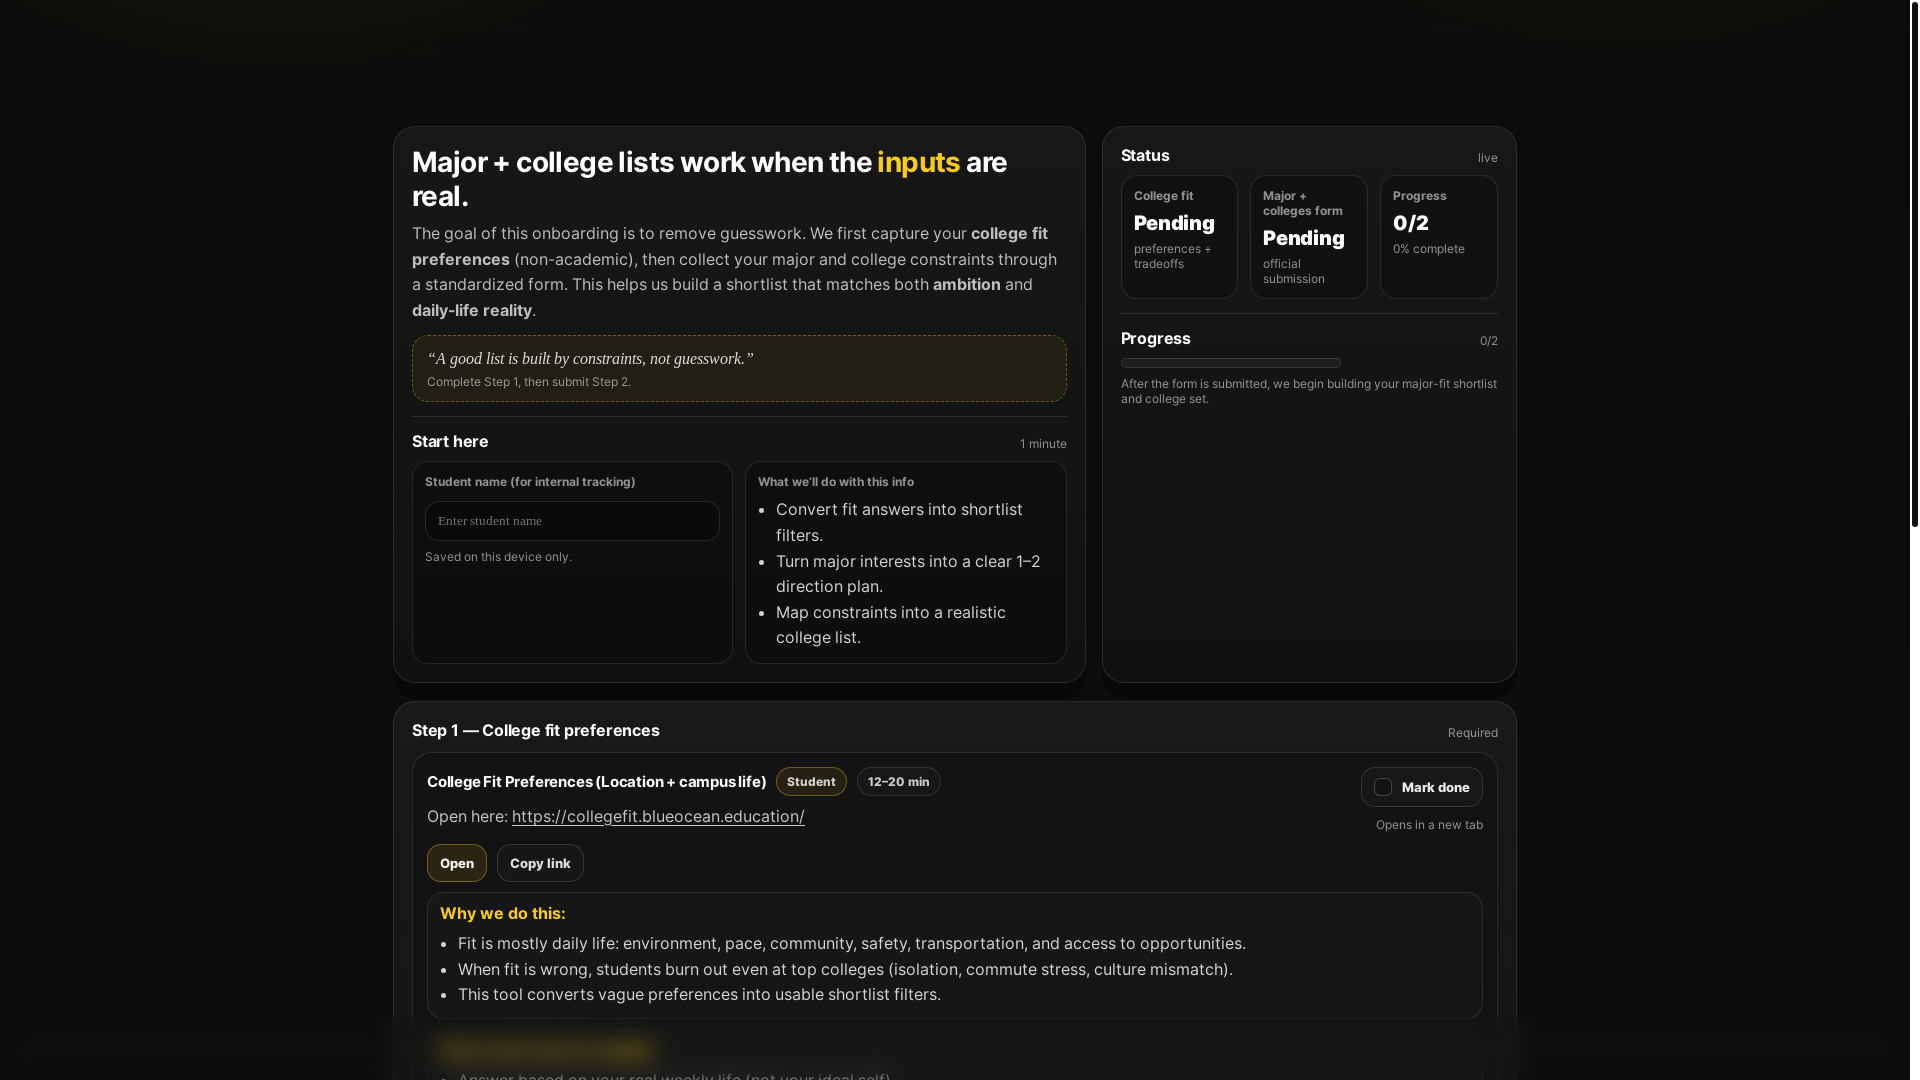Click the student name input field
The image size is (1920, 1080).
pyautogui.click(x=572, y=521)
